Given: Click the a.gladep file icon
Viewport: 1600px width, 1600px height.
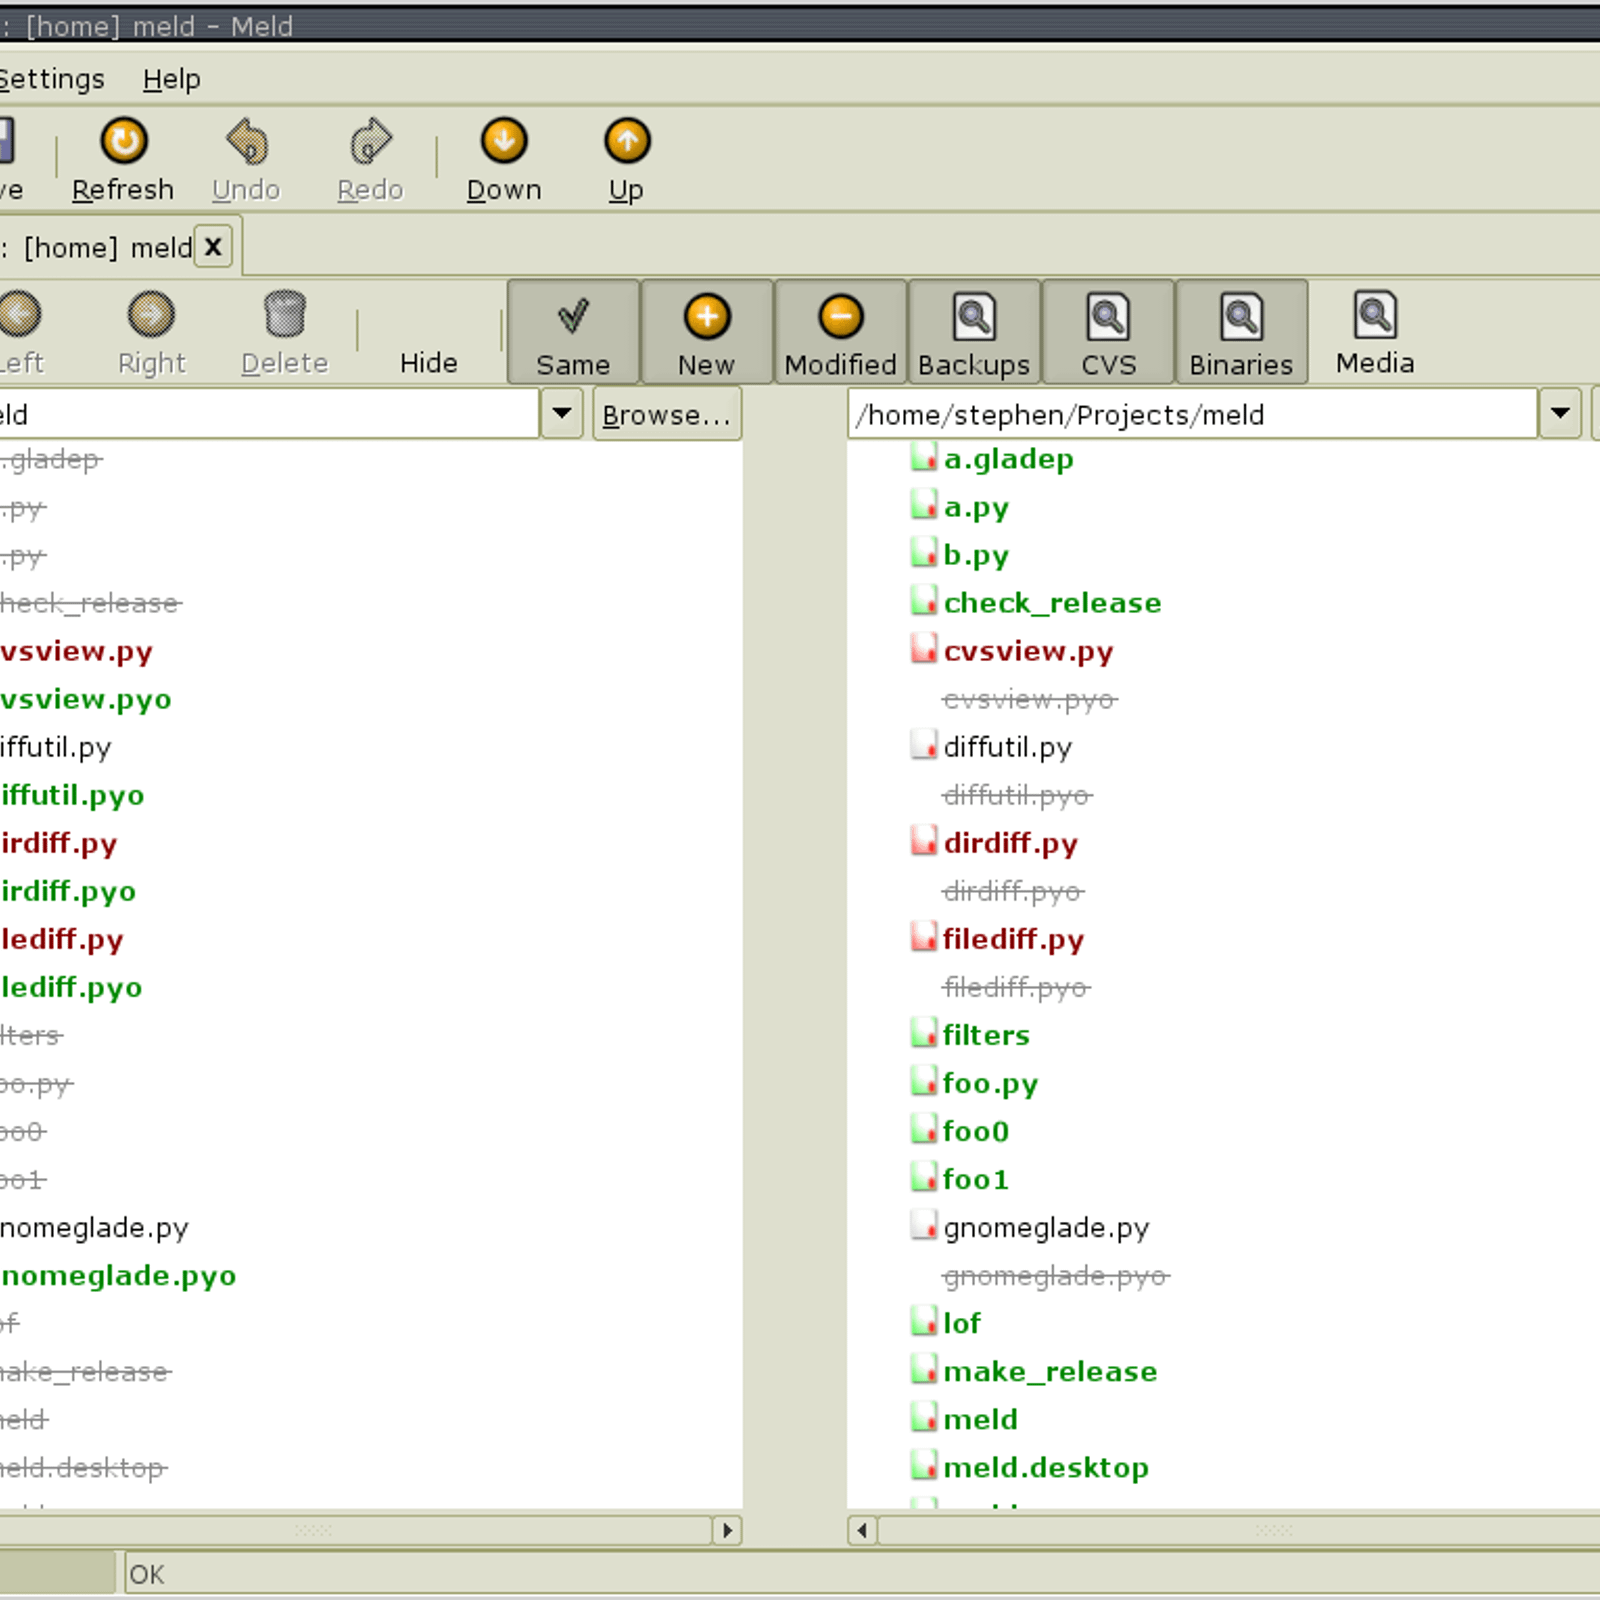Looking at the screenshot, I should click(924, 457).
